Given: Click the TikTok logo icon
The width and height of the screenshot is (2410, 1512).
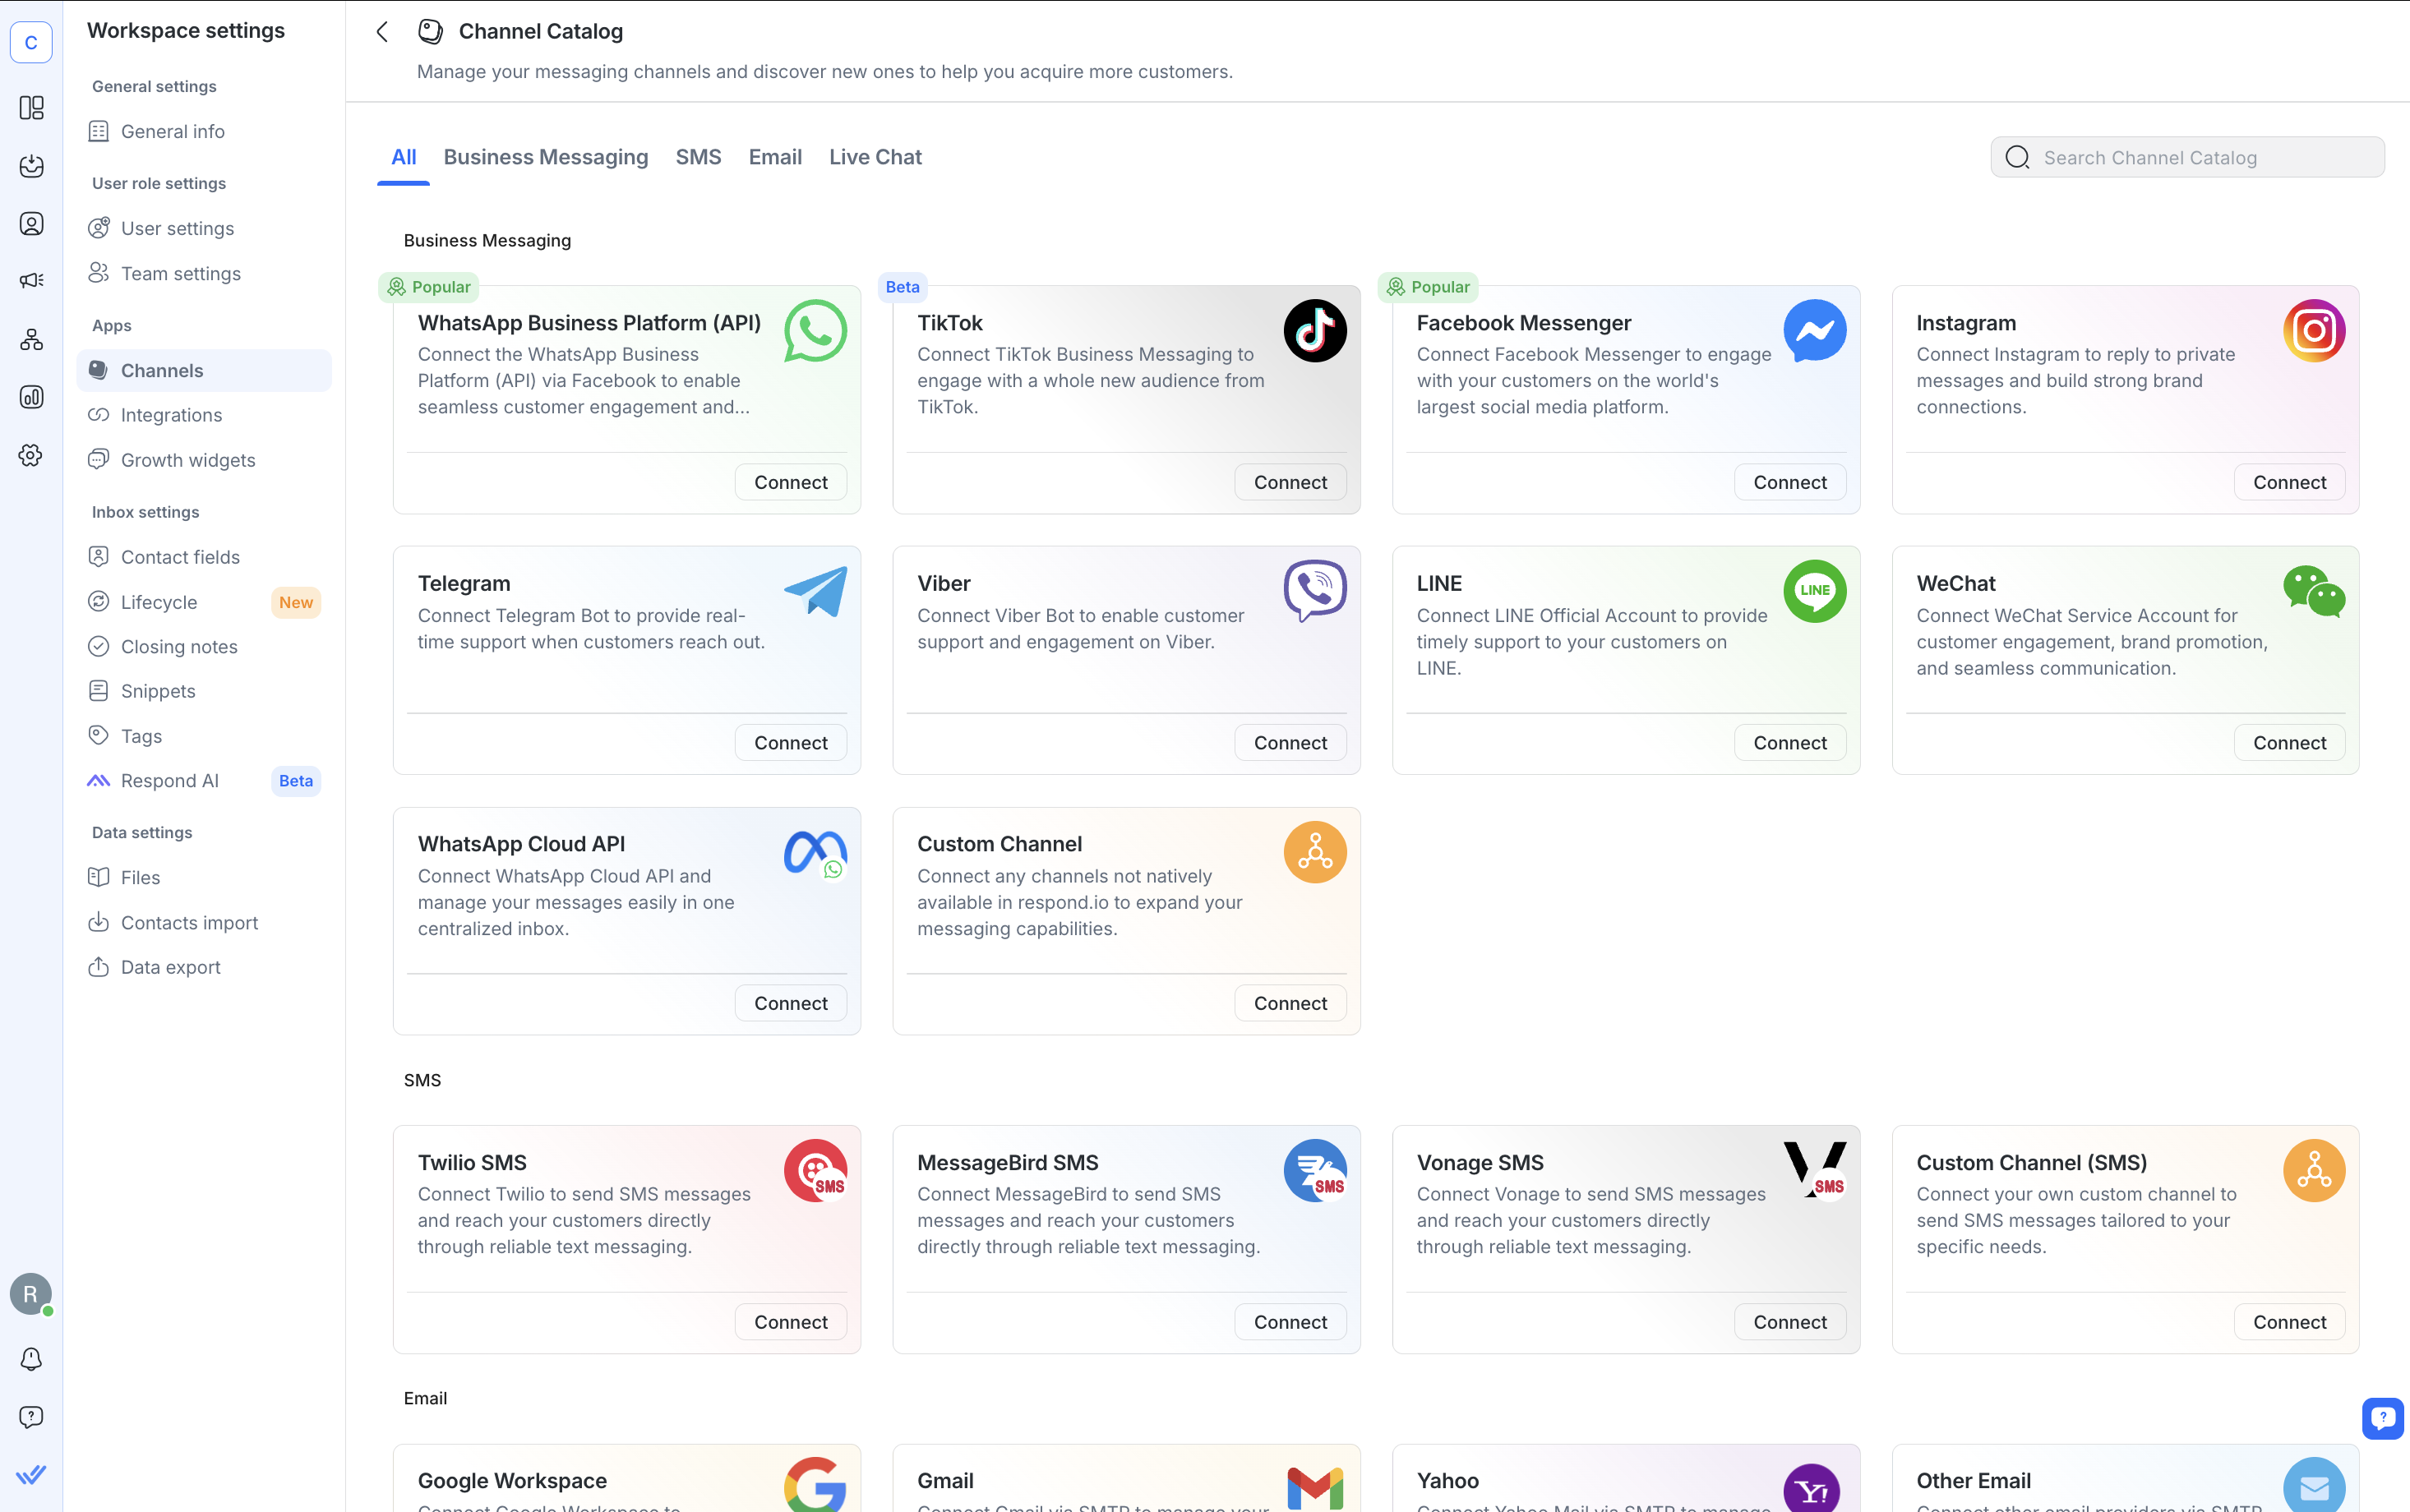Looking at the screenshot, I should tap(1315, 331).
